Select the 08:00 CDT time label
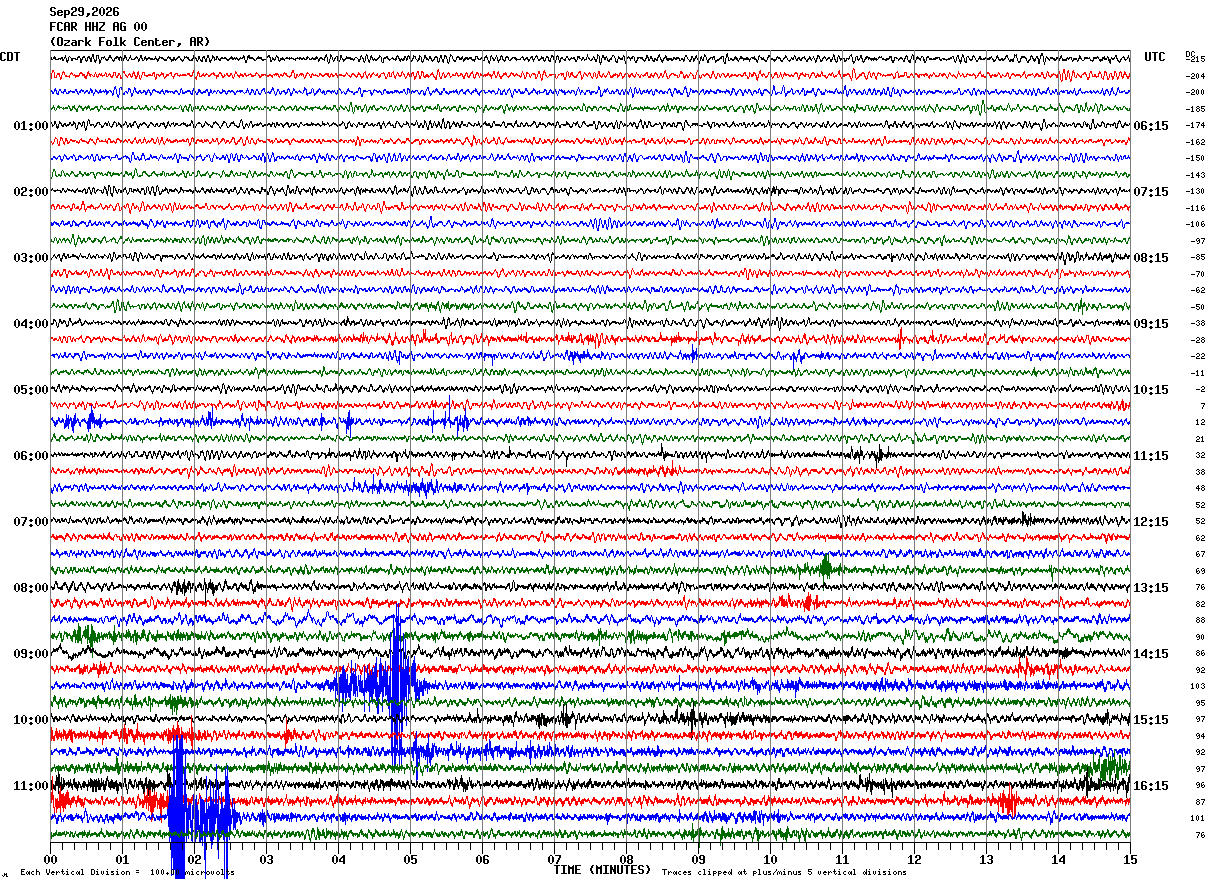This screenshot has width=1210, height=886. click(30, 588)
